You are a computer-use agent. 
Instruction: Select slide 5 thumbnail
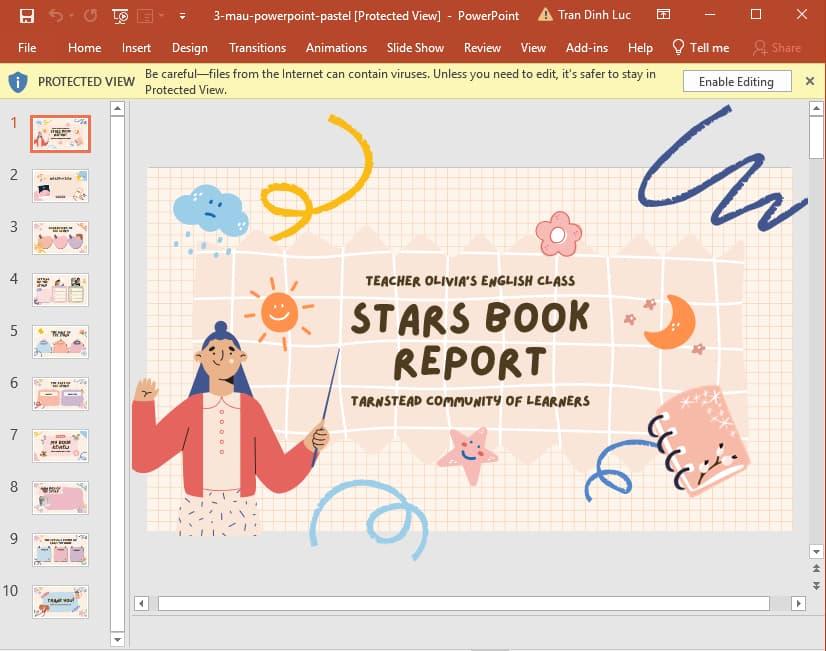[x=60, y=342]
